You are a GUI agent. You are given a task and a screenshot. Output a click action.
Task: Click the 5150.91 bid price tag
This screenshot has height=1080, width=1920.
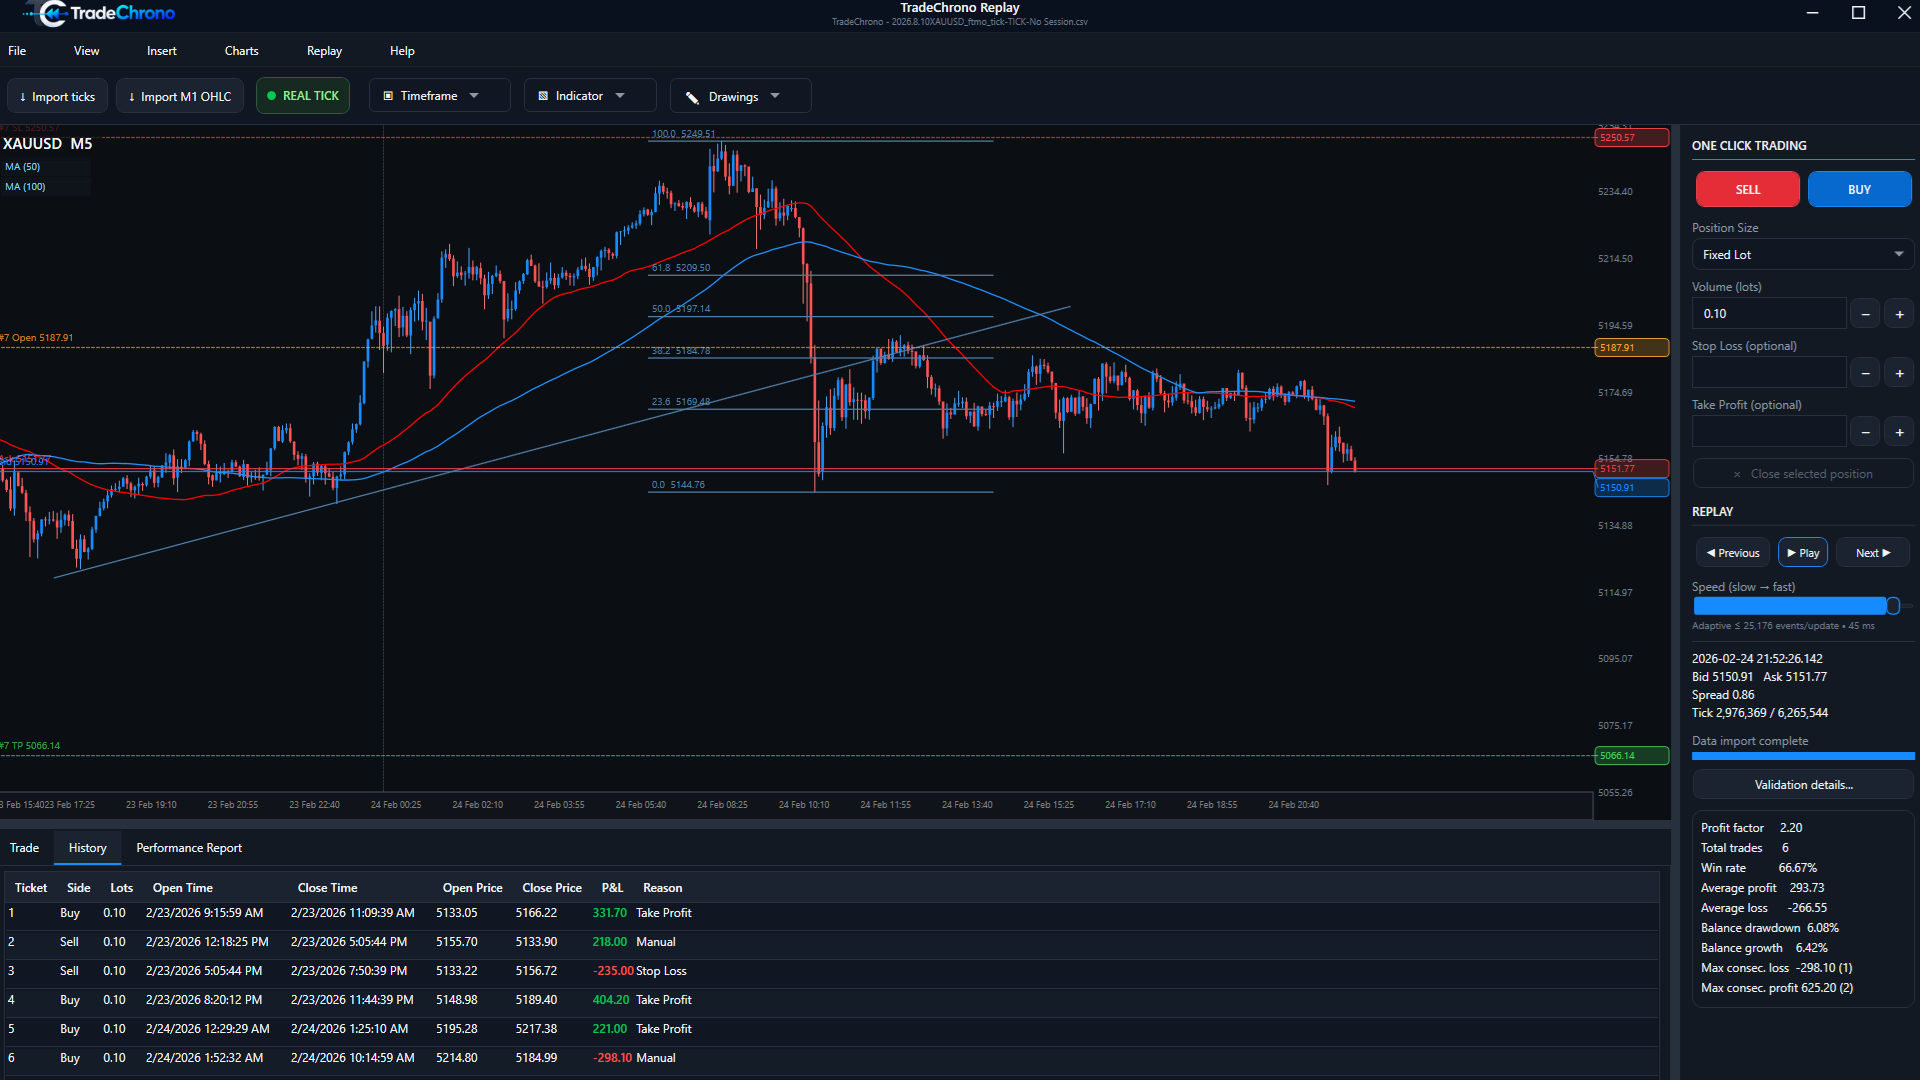1631,488
